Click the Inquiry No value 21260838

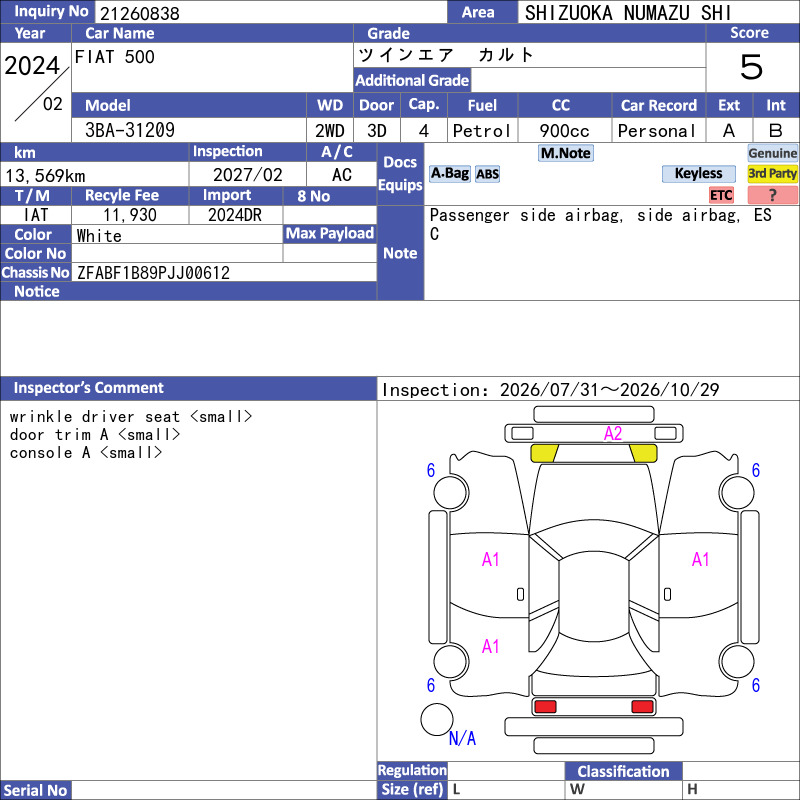[x=140, y=13]
